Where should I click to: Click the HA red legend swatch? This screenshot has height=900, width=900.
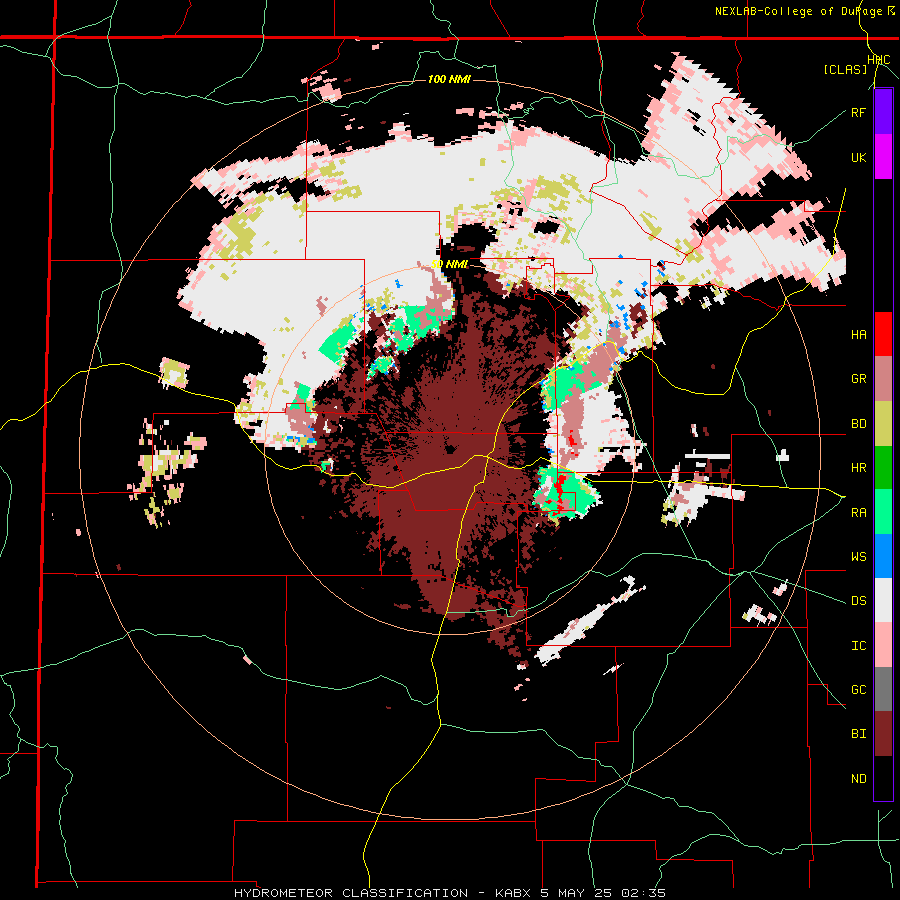(883, 334)
